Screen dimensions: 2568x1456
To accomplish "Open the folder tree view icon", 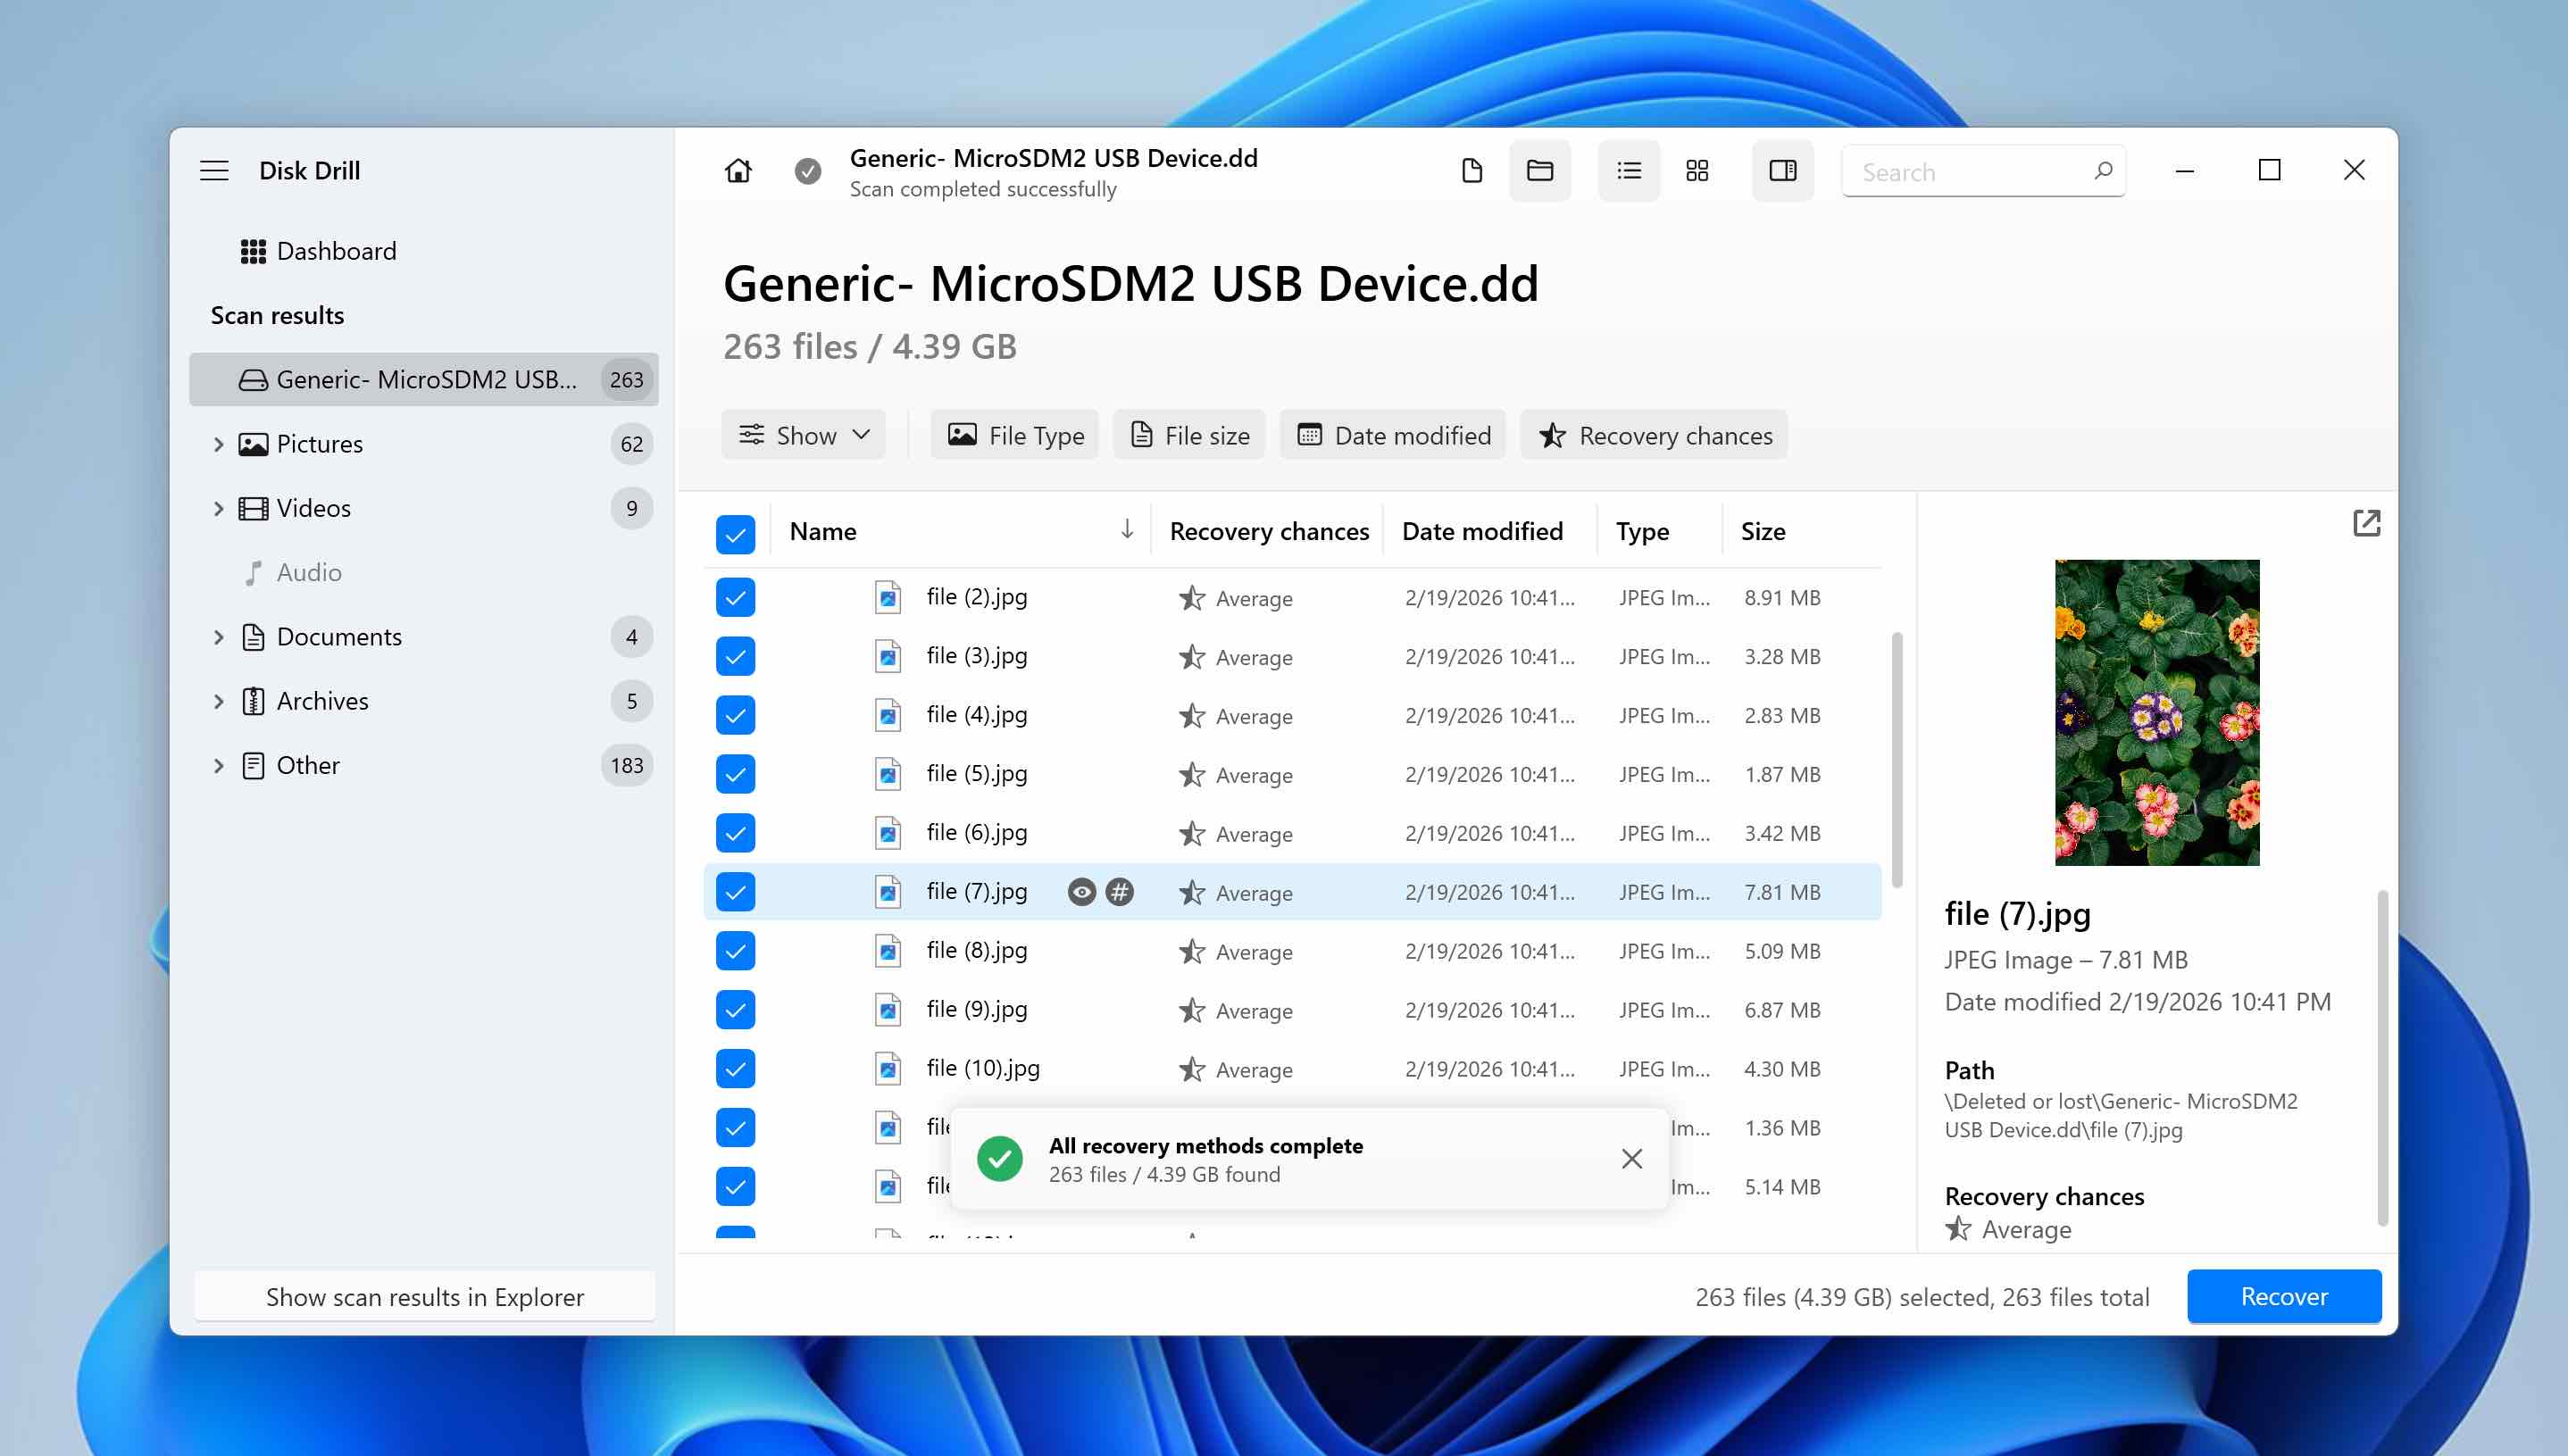I will click(1540, 171).
